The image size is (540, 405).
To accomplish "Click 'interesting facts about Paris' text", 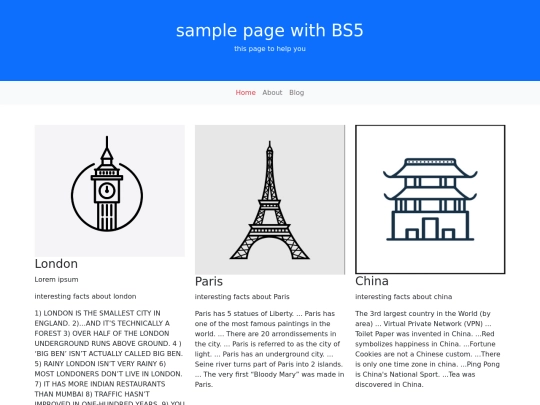I will point(242,297).
